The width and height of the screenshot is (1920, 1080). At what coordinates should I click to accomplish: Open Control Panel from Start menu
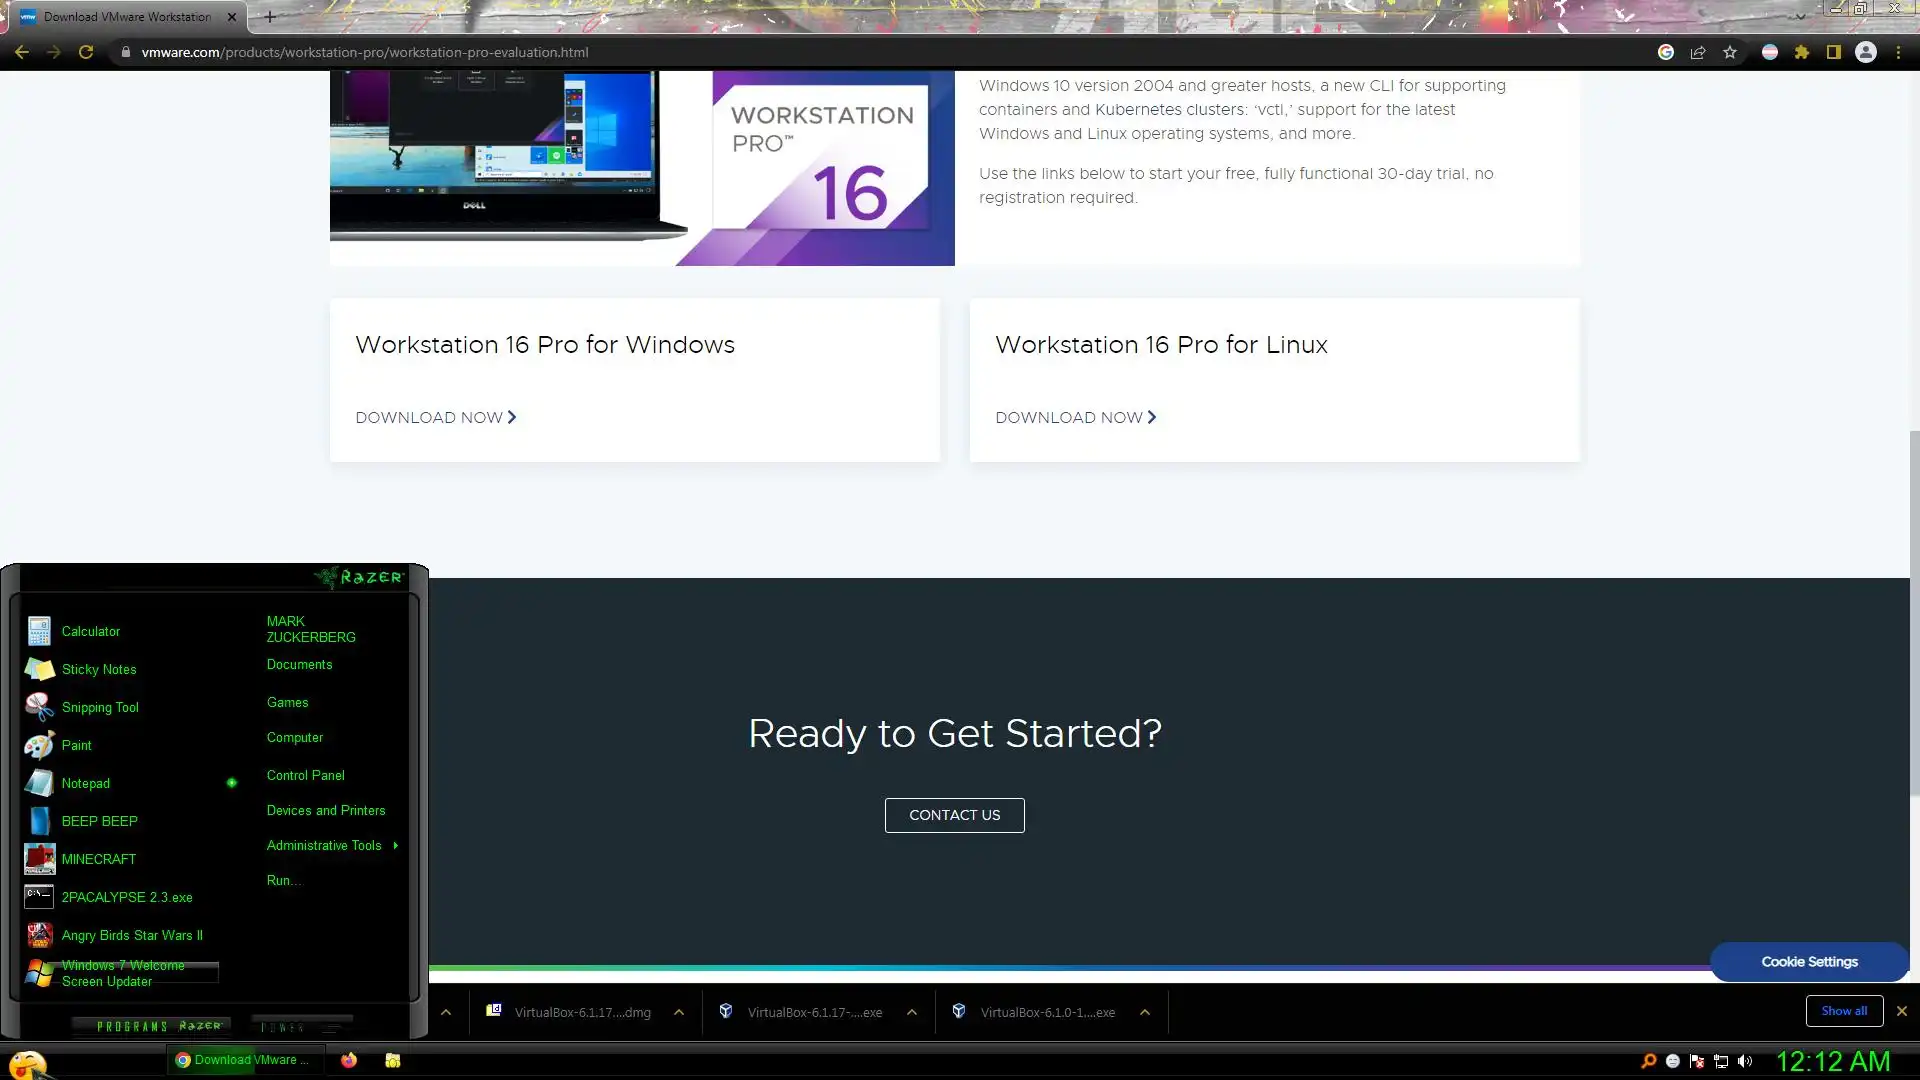(x=305, y=775)
